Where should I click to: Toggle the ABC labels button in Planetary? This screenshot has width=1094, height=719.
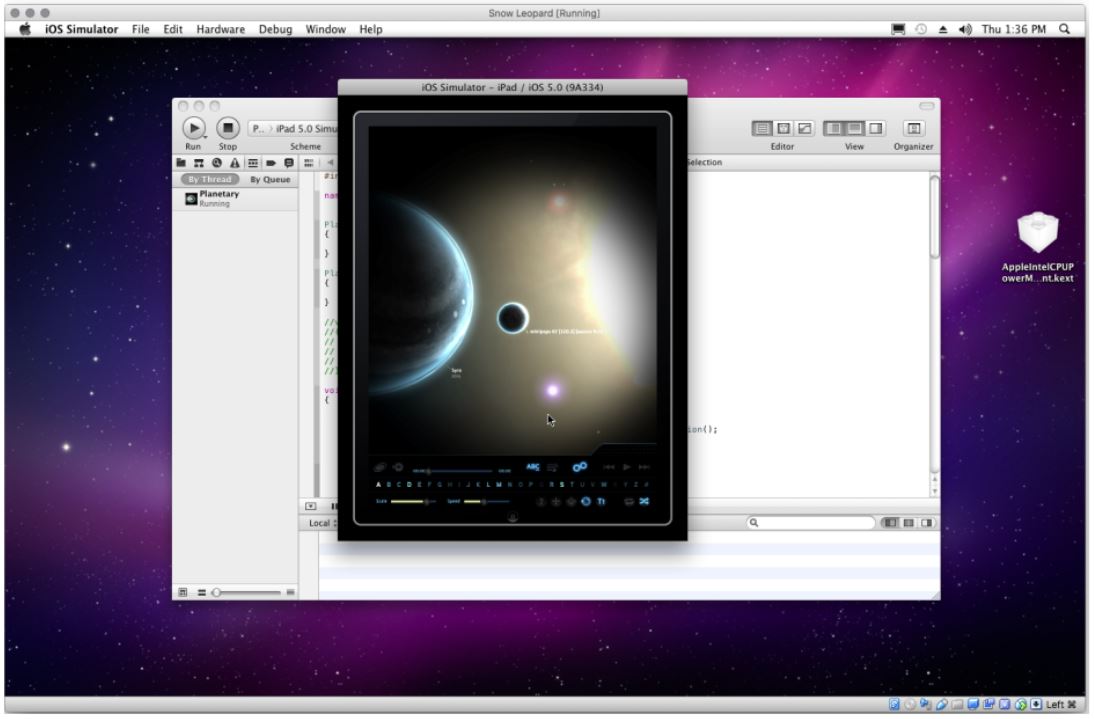[533, 467]
